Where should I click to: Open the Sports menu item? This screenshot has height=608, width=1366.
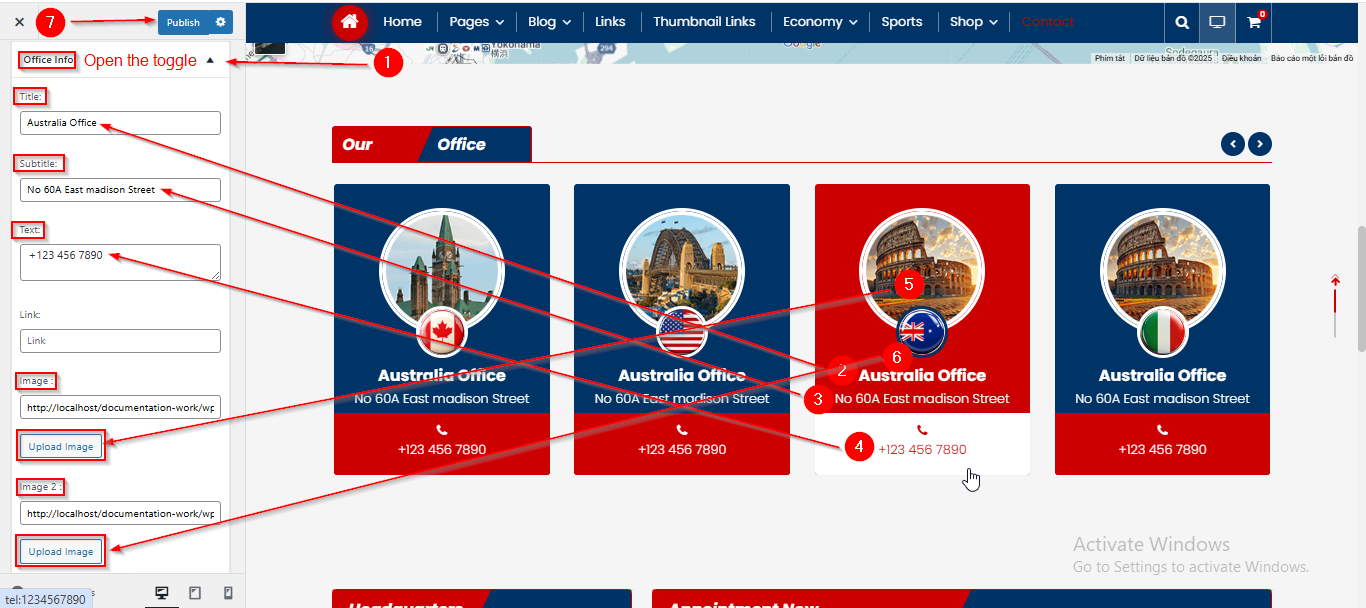[901, 22]
